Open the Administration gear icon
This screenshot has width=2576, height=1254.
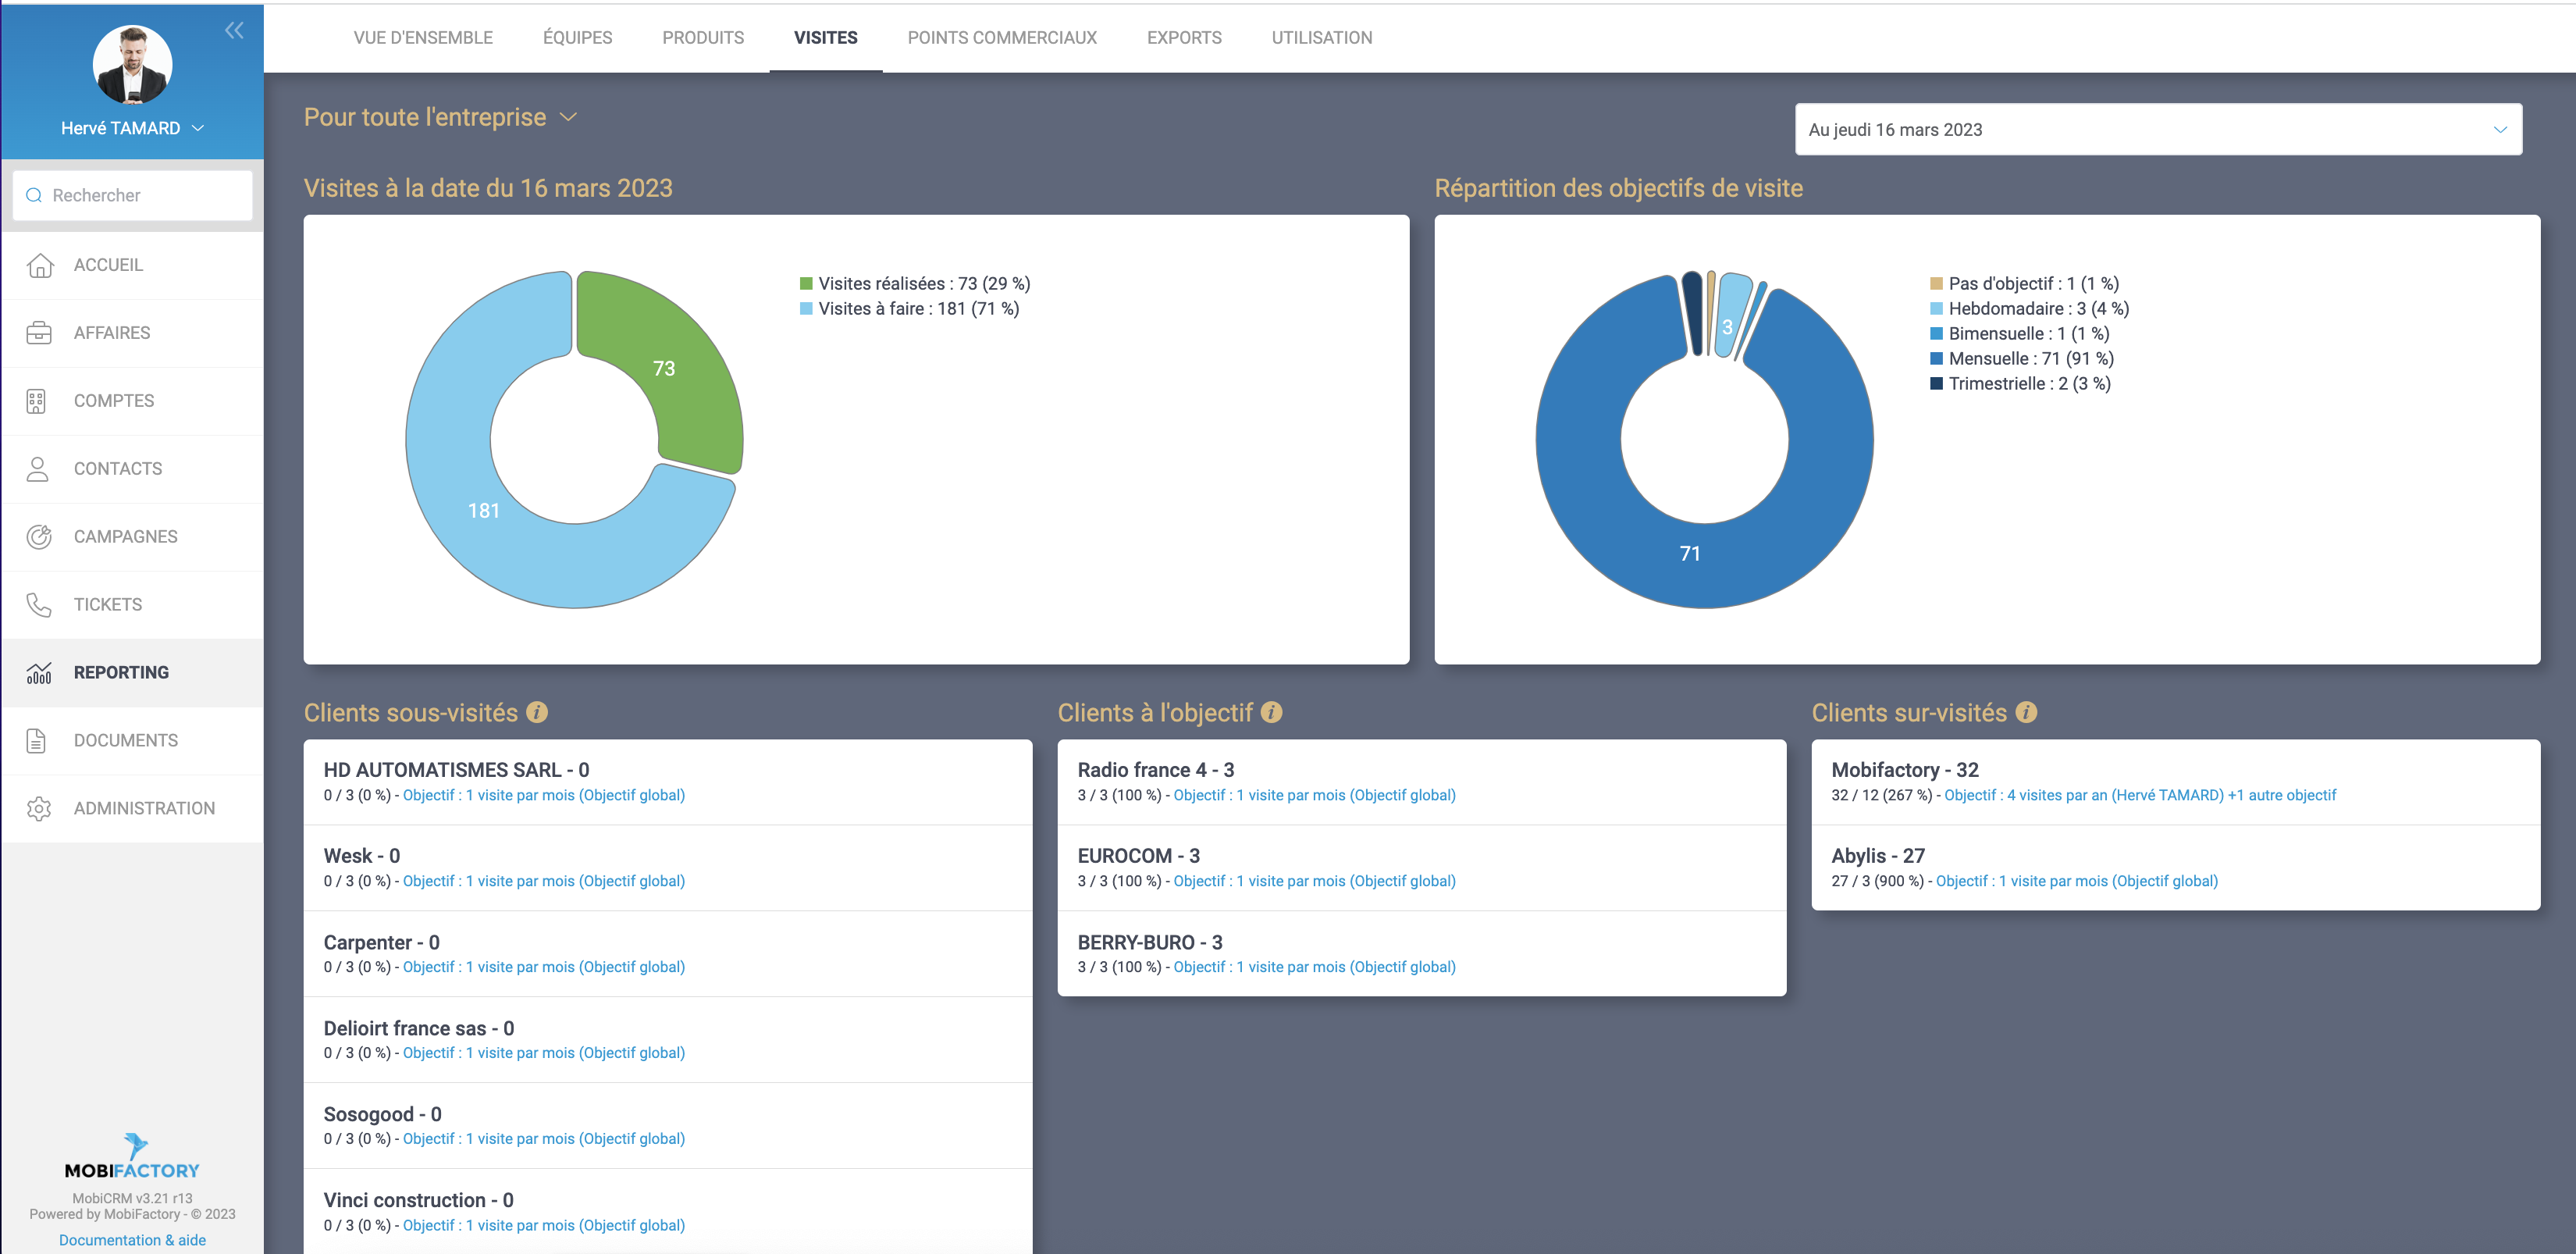click(39, 809)
